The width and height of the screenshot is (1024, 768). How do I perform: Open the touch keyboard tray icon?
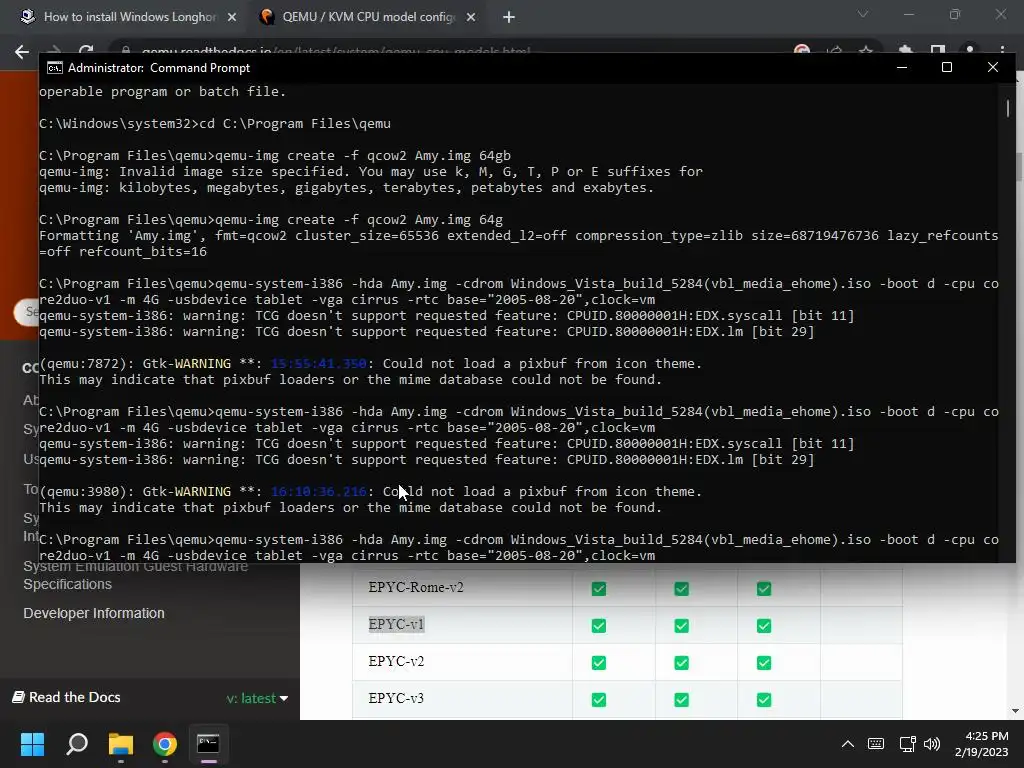876,744
